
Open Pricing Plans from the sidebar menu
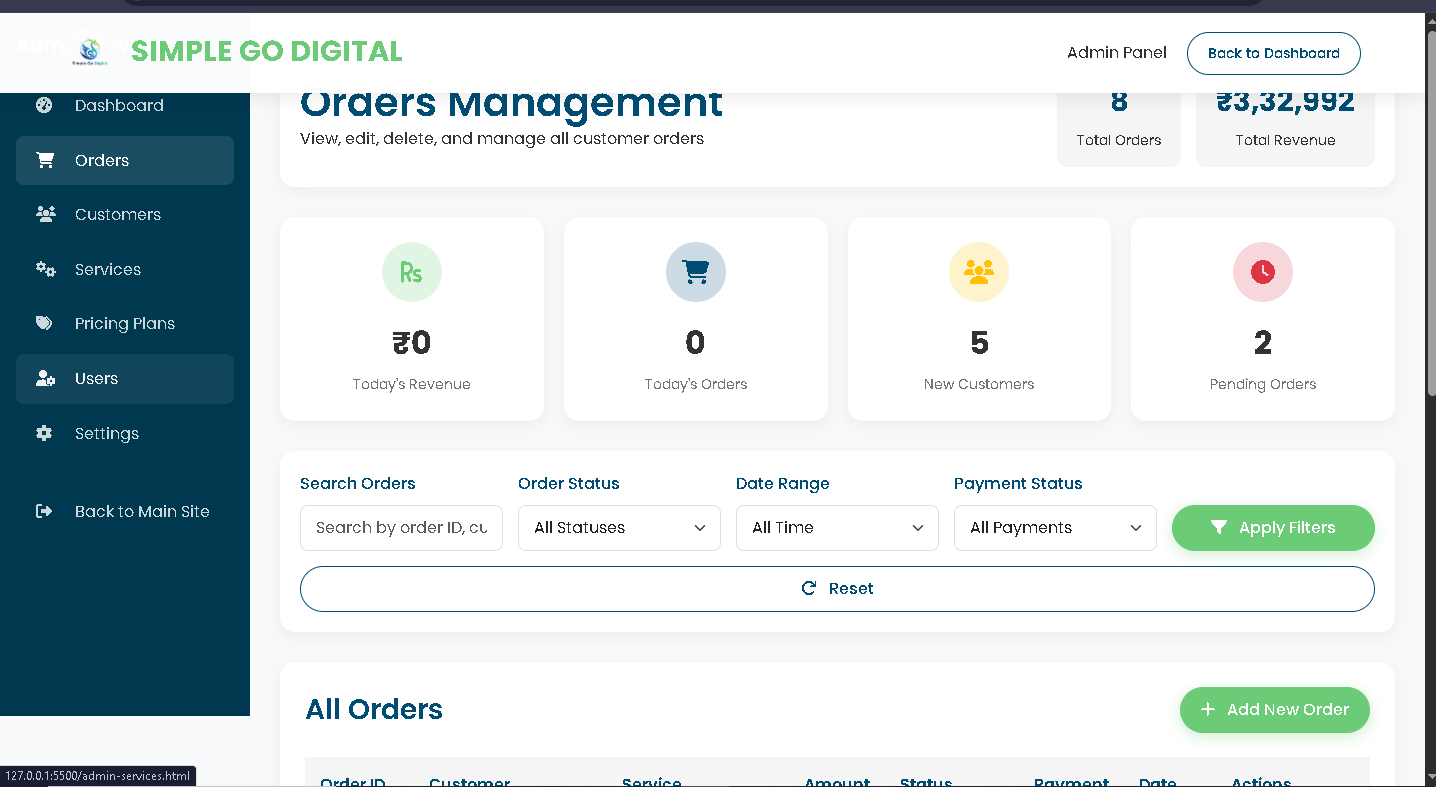(125, 323)
